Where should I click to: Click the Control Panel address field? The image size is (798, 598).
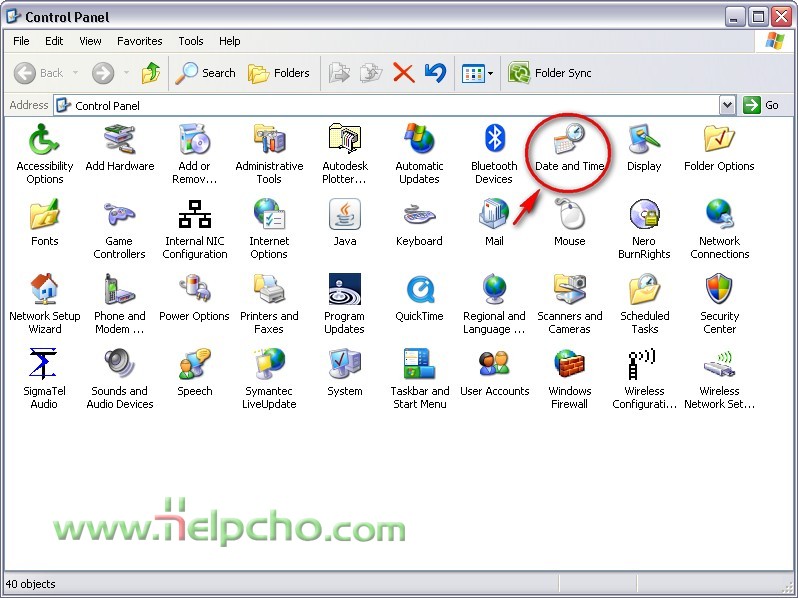(390, 105)
